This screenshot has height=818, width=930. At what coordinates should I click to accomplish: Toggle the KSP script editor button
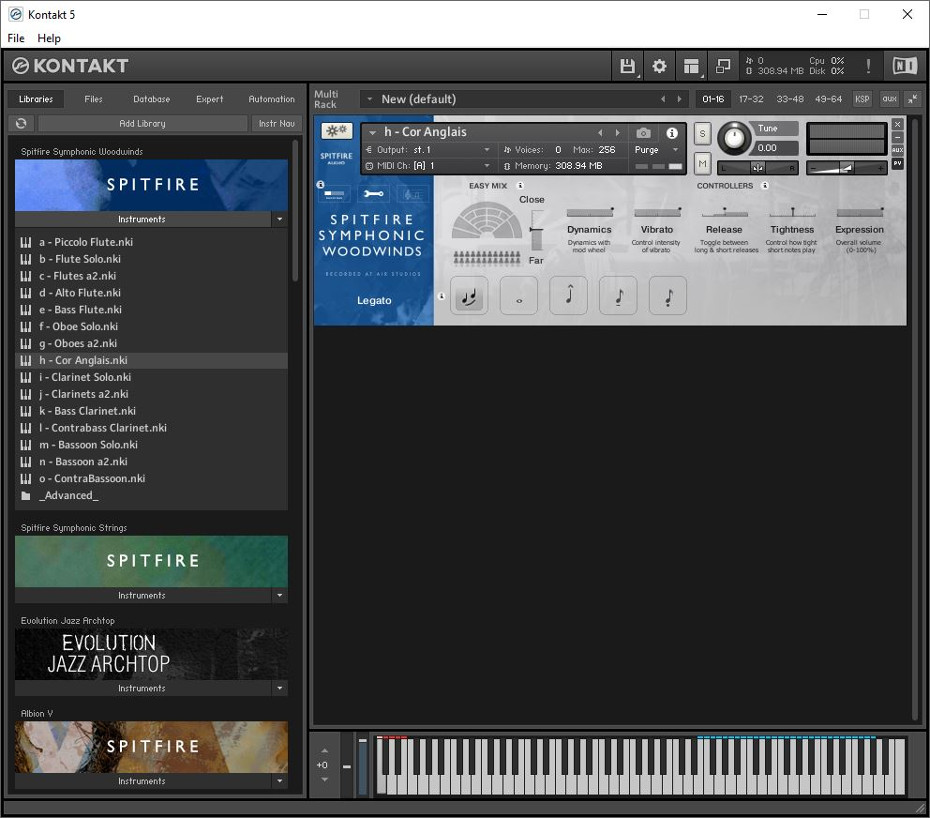pyautogui.click(x=862, y=99)
